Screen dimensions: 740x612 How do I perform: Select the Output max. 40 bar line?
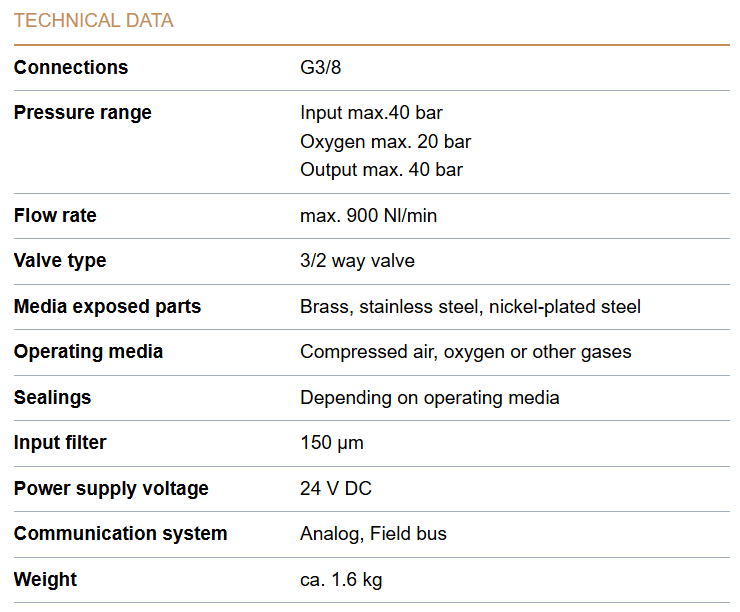381,170
